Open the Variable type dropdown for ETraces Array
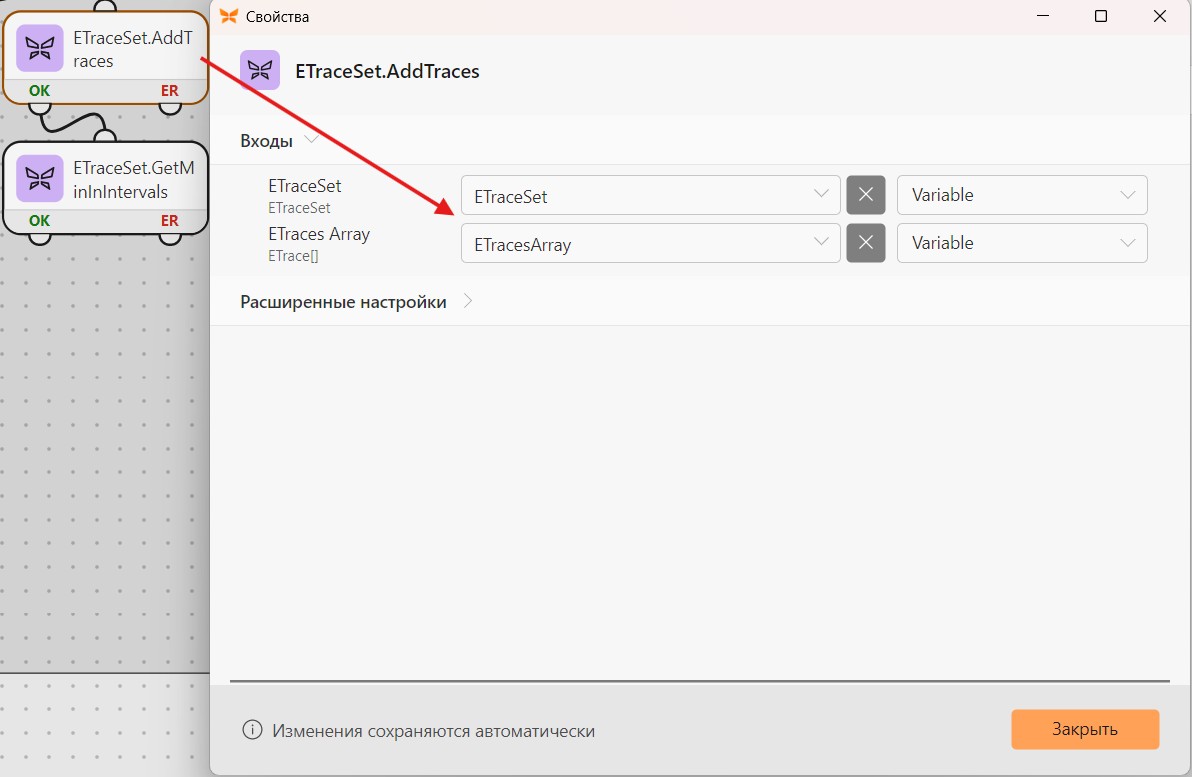Screen dimensions: 1192x777 pos(1022,243)
